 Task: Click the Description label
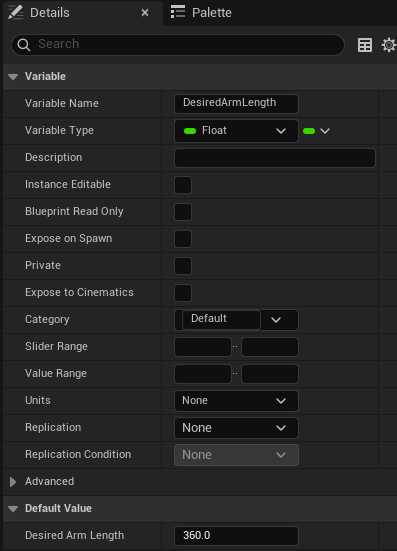(x=53, y=157)
